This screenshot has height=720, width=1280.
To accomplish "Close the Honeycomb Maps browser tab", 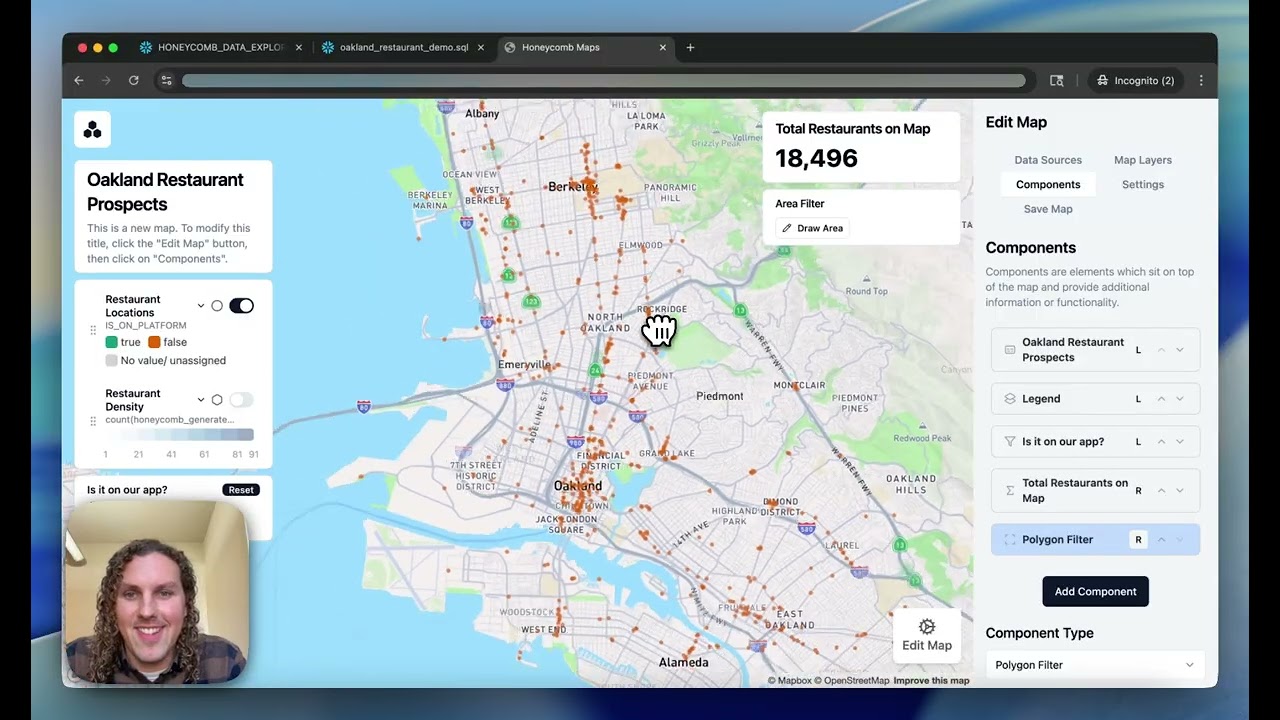I will tap(662, 47).
